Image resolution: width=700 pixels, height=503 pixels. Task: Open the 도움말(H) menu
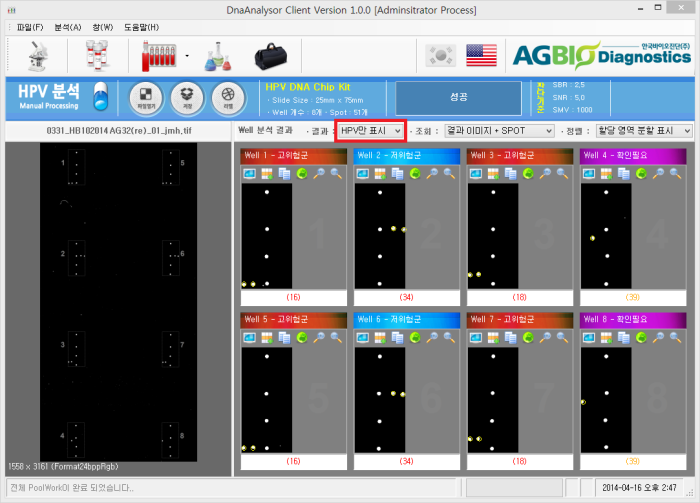click(x=142, y=27)
